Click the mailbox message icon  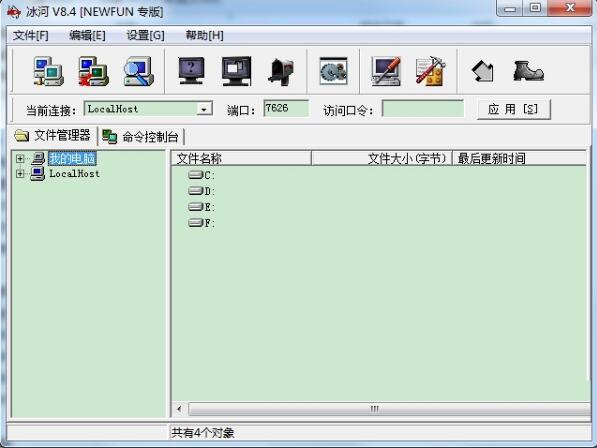281,72
